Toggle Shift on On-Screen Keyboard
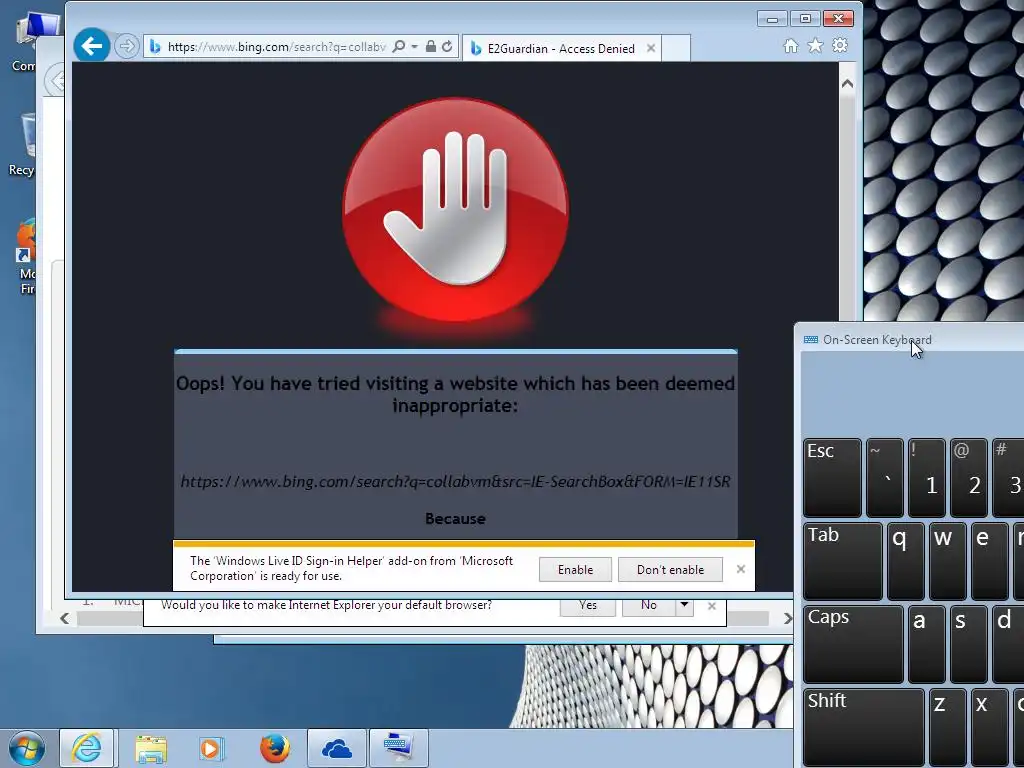Viewport: 1024px width, 768px height. click(863, 728)
